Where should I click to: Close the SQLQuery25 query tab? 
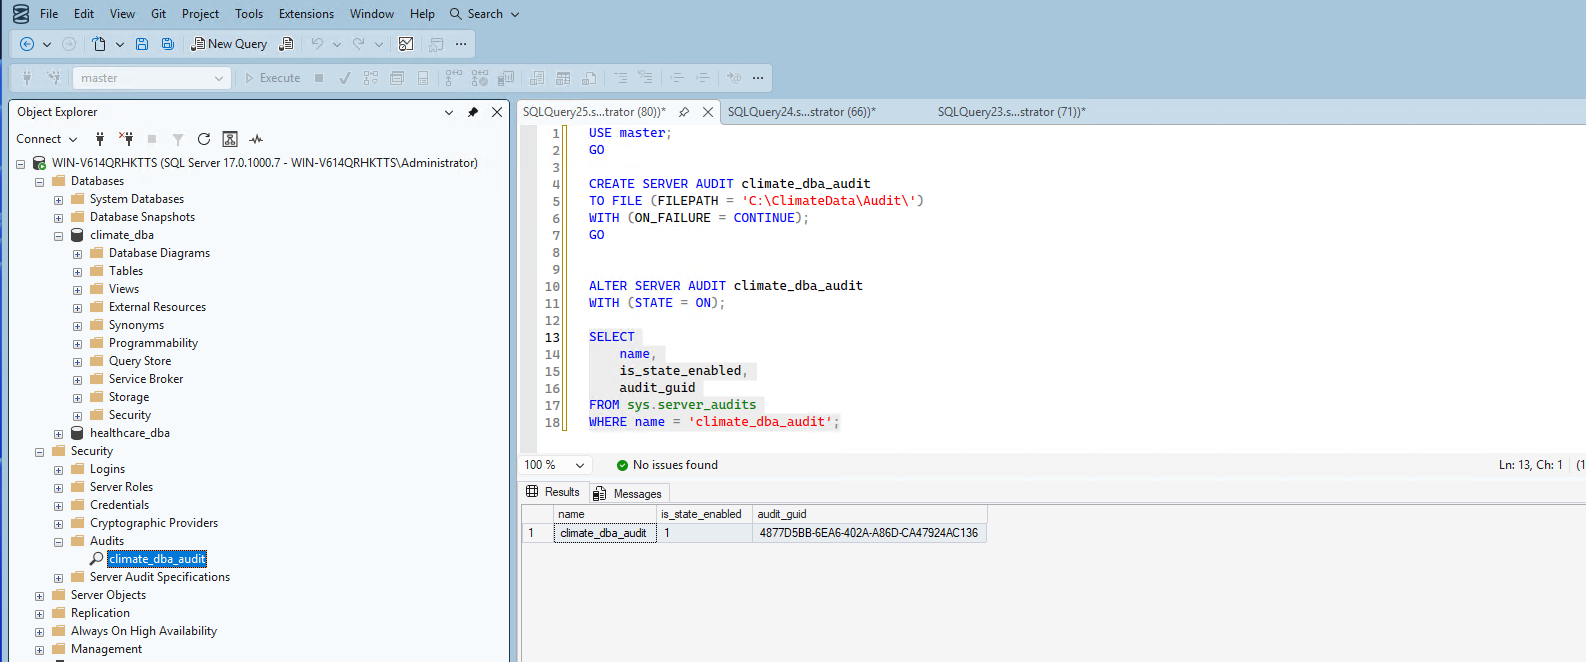point(708,112)
